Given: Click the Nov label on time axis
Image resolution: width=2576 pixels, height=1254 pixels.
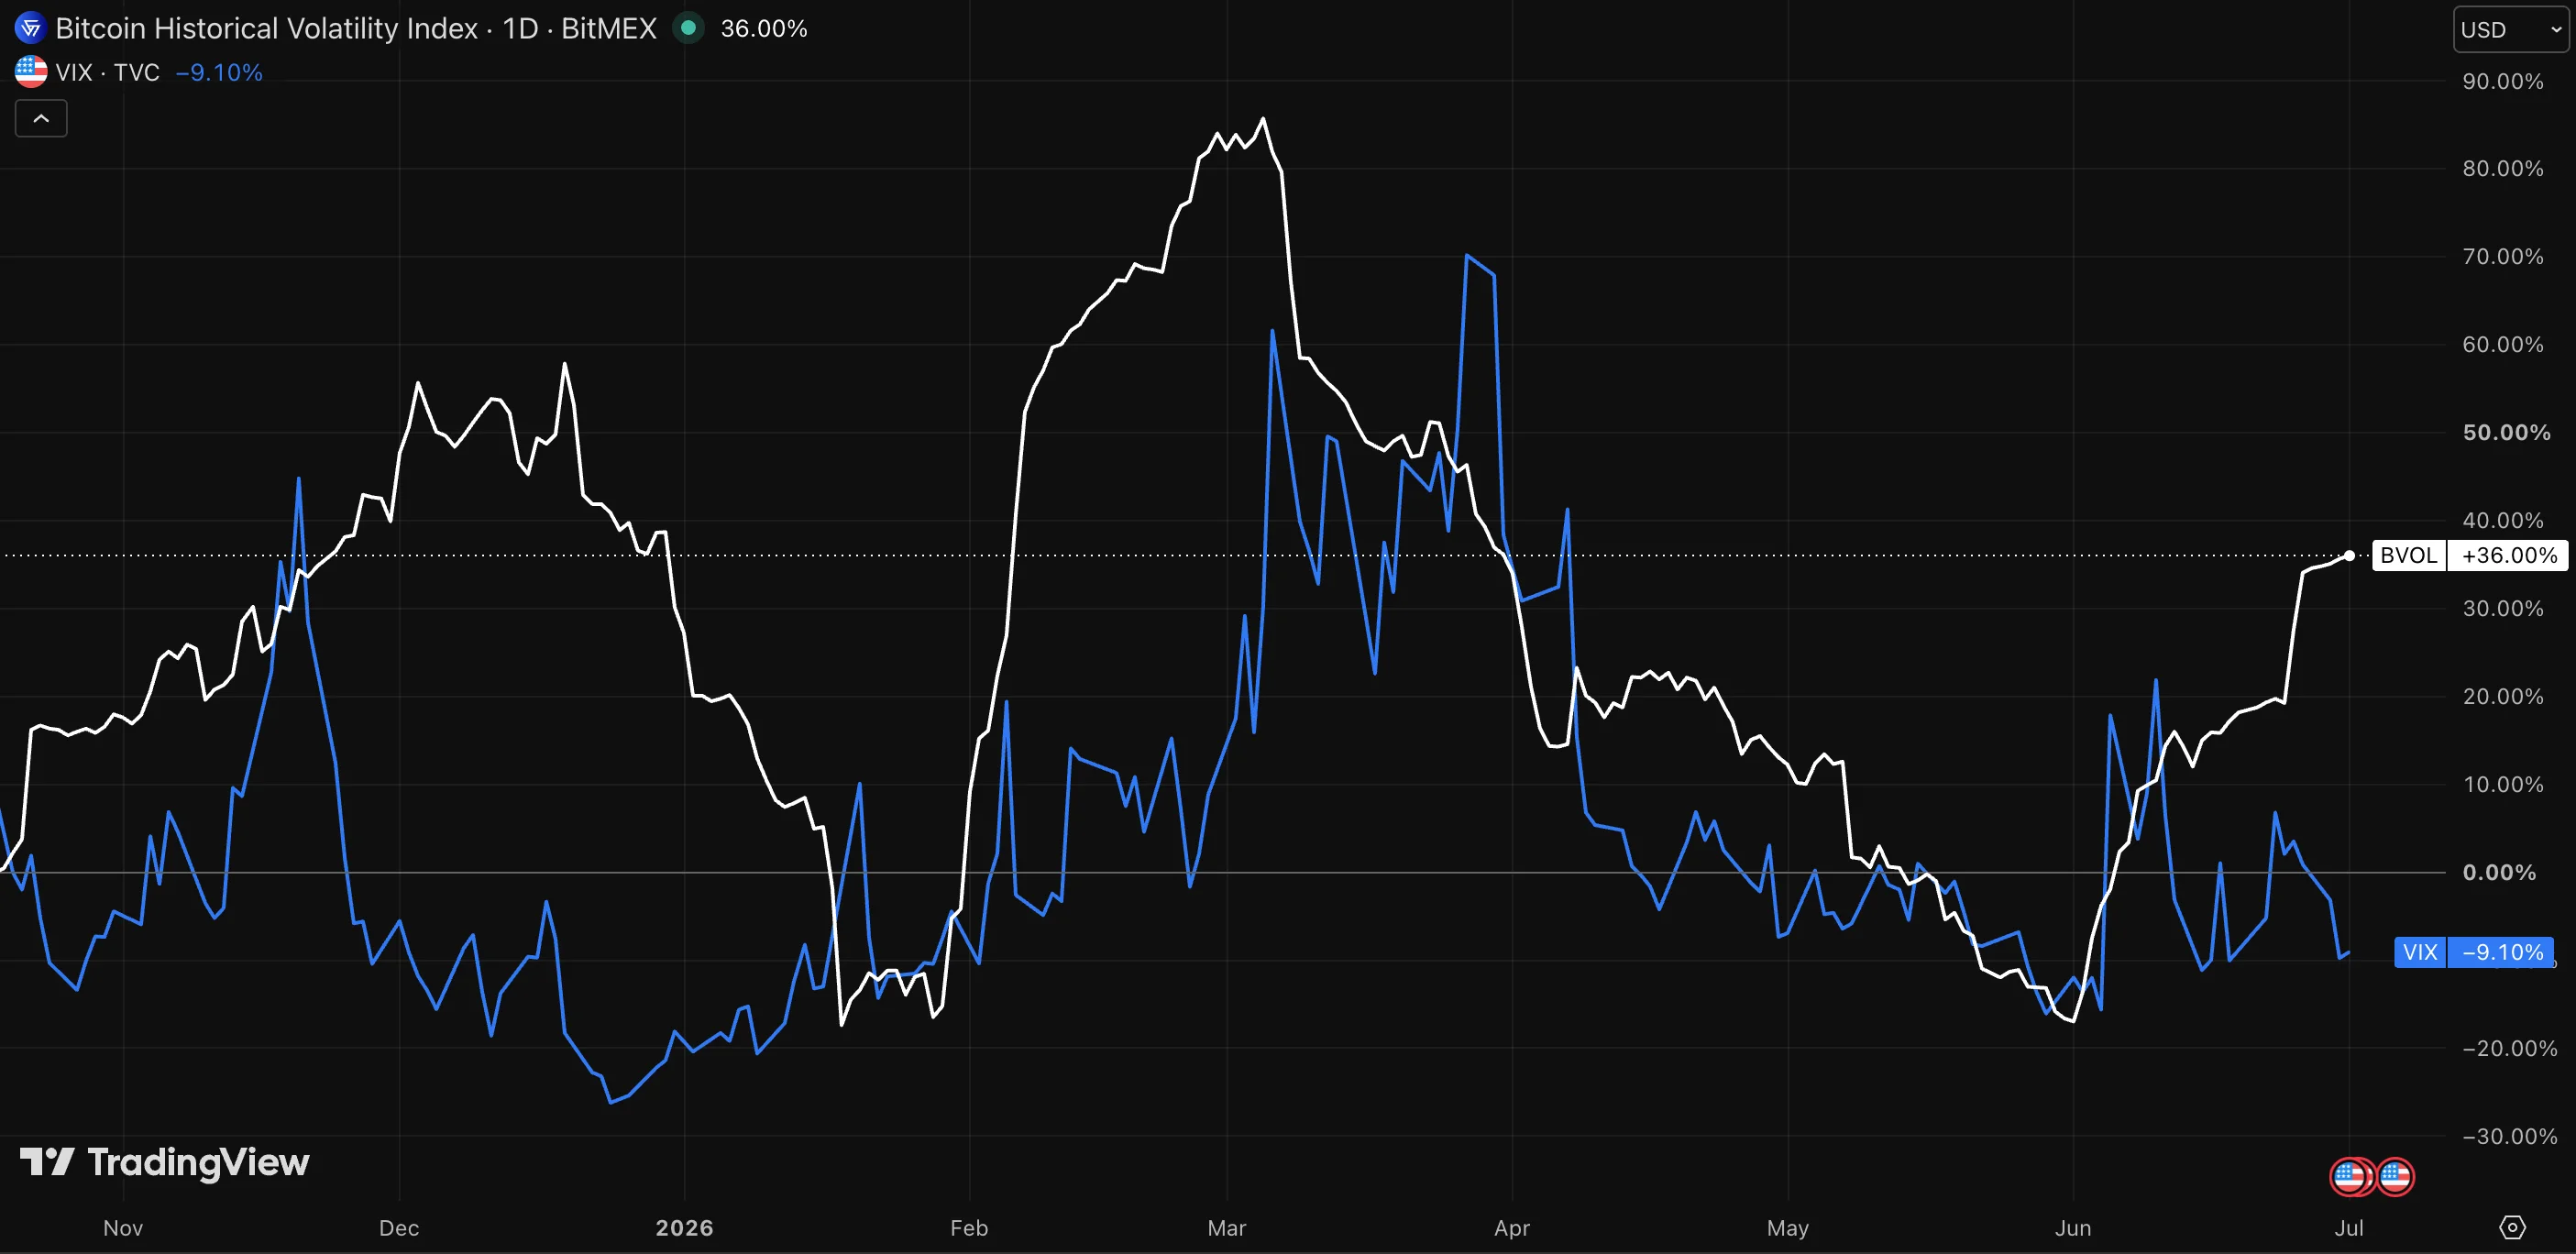Looking at the screenshot, I should pyautogui.click(x=123, y=1227).
